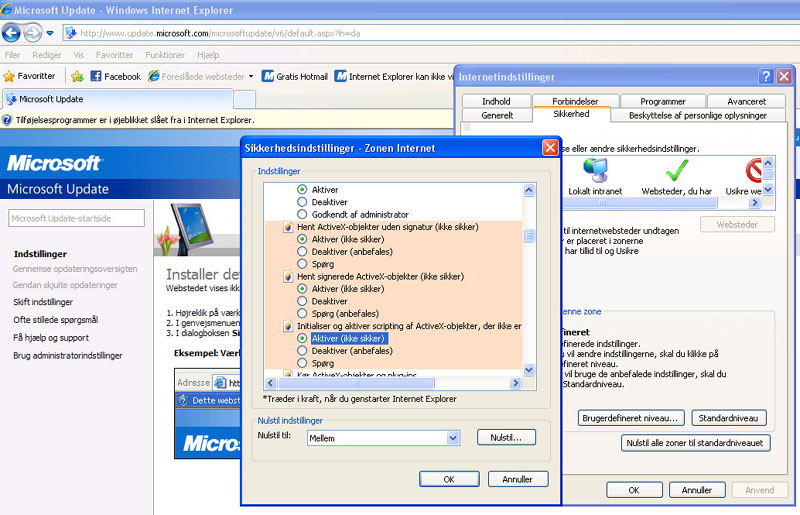Open the Gratis Hotmail bookmark
800x515 pixels.
click(295, 76)
